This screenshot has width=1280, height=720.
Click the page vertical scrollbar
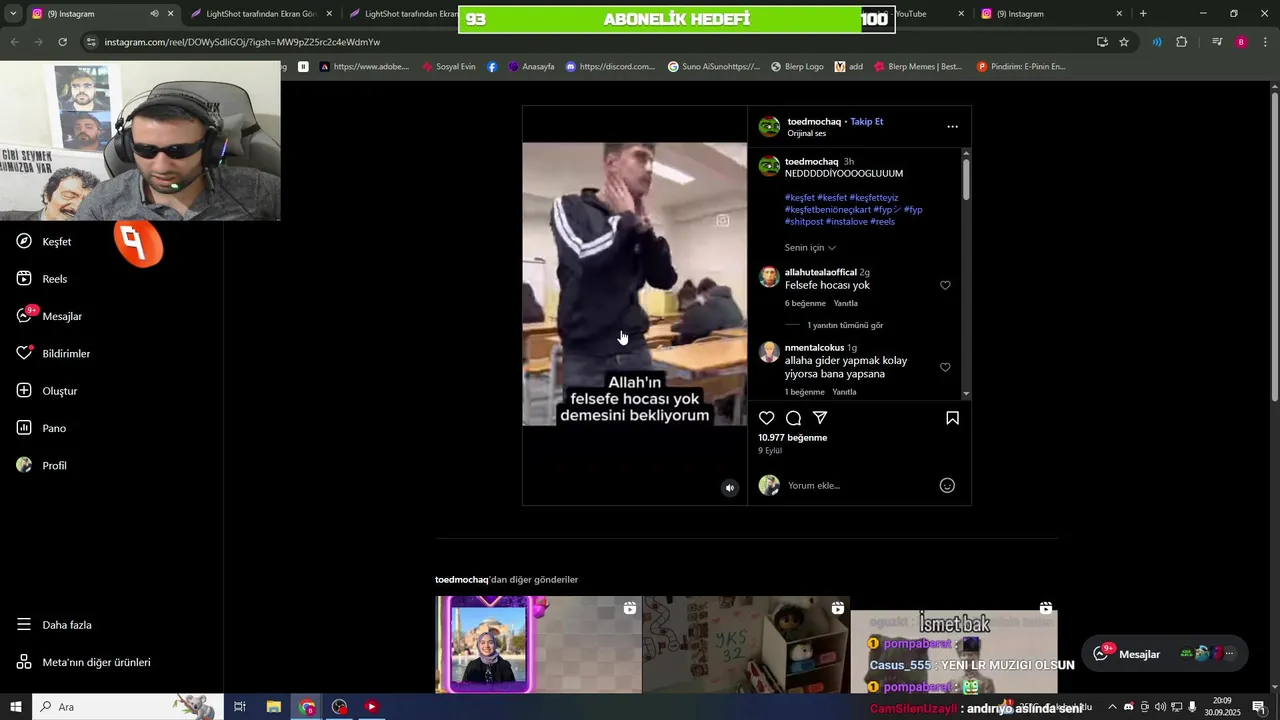click(1274, 245)
